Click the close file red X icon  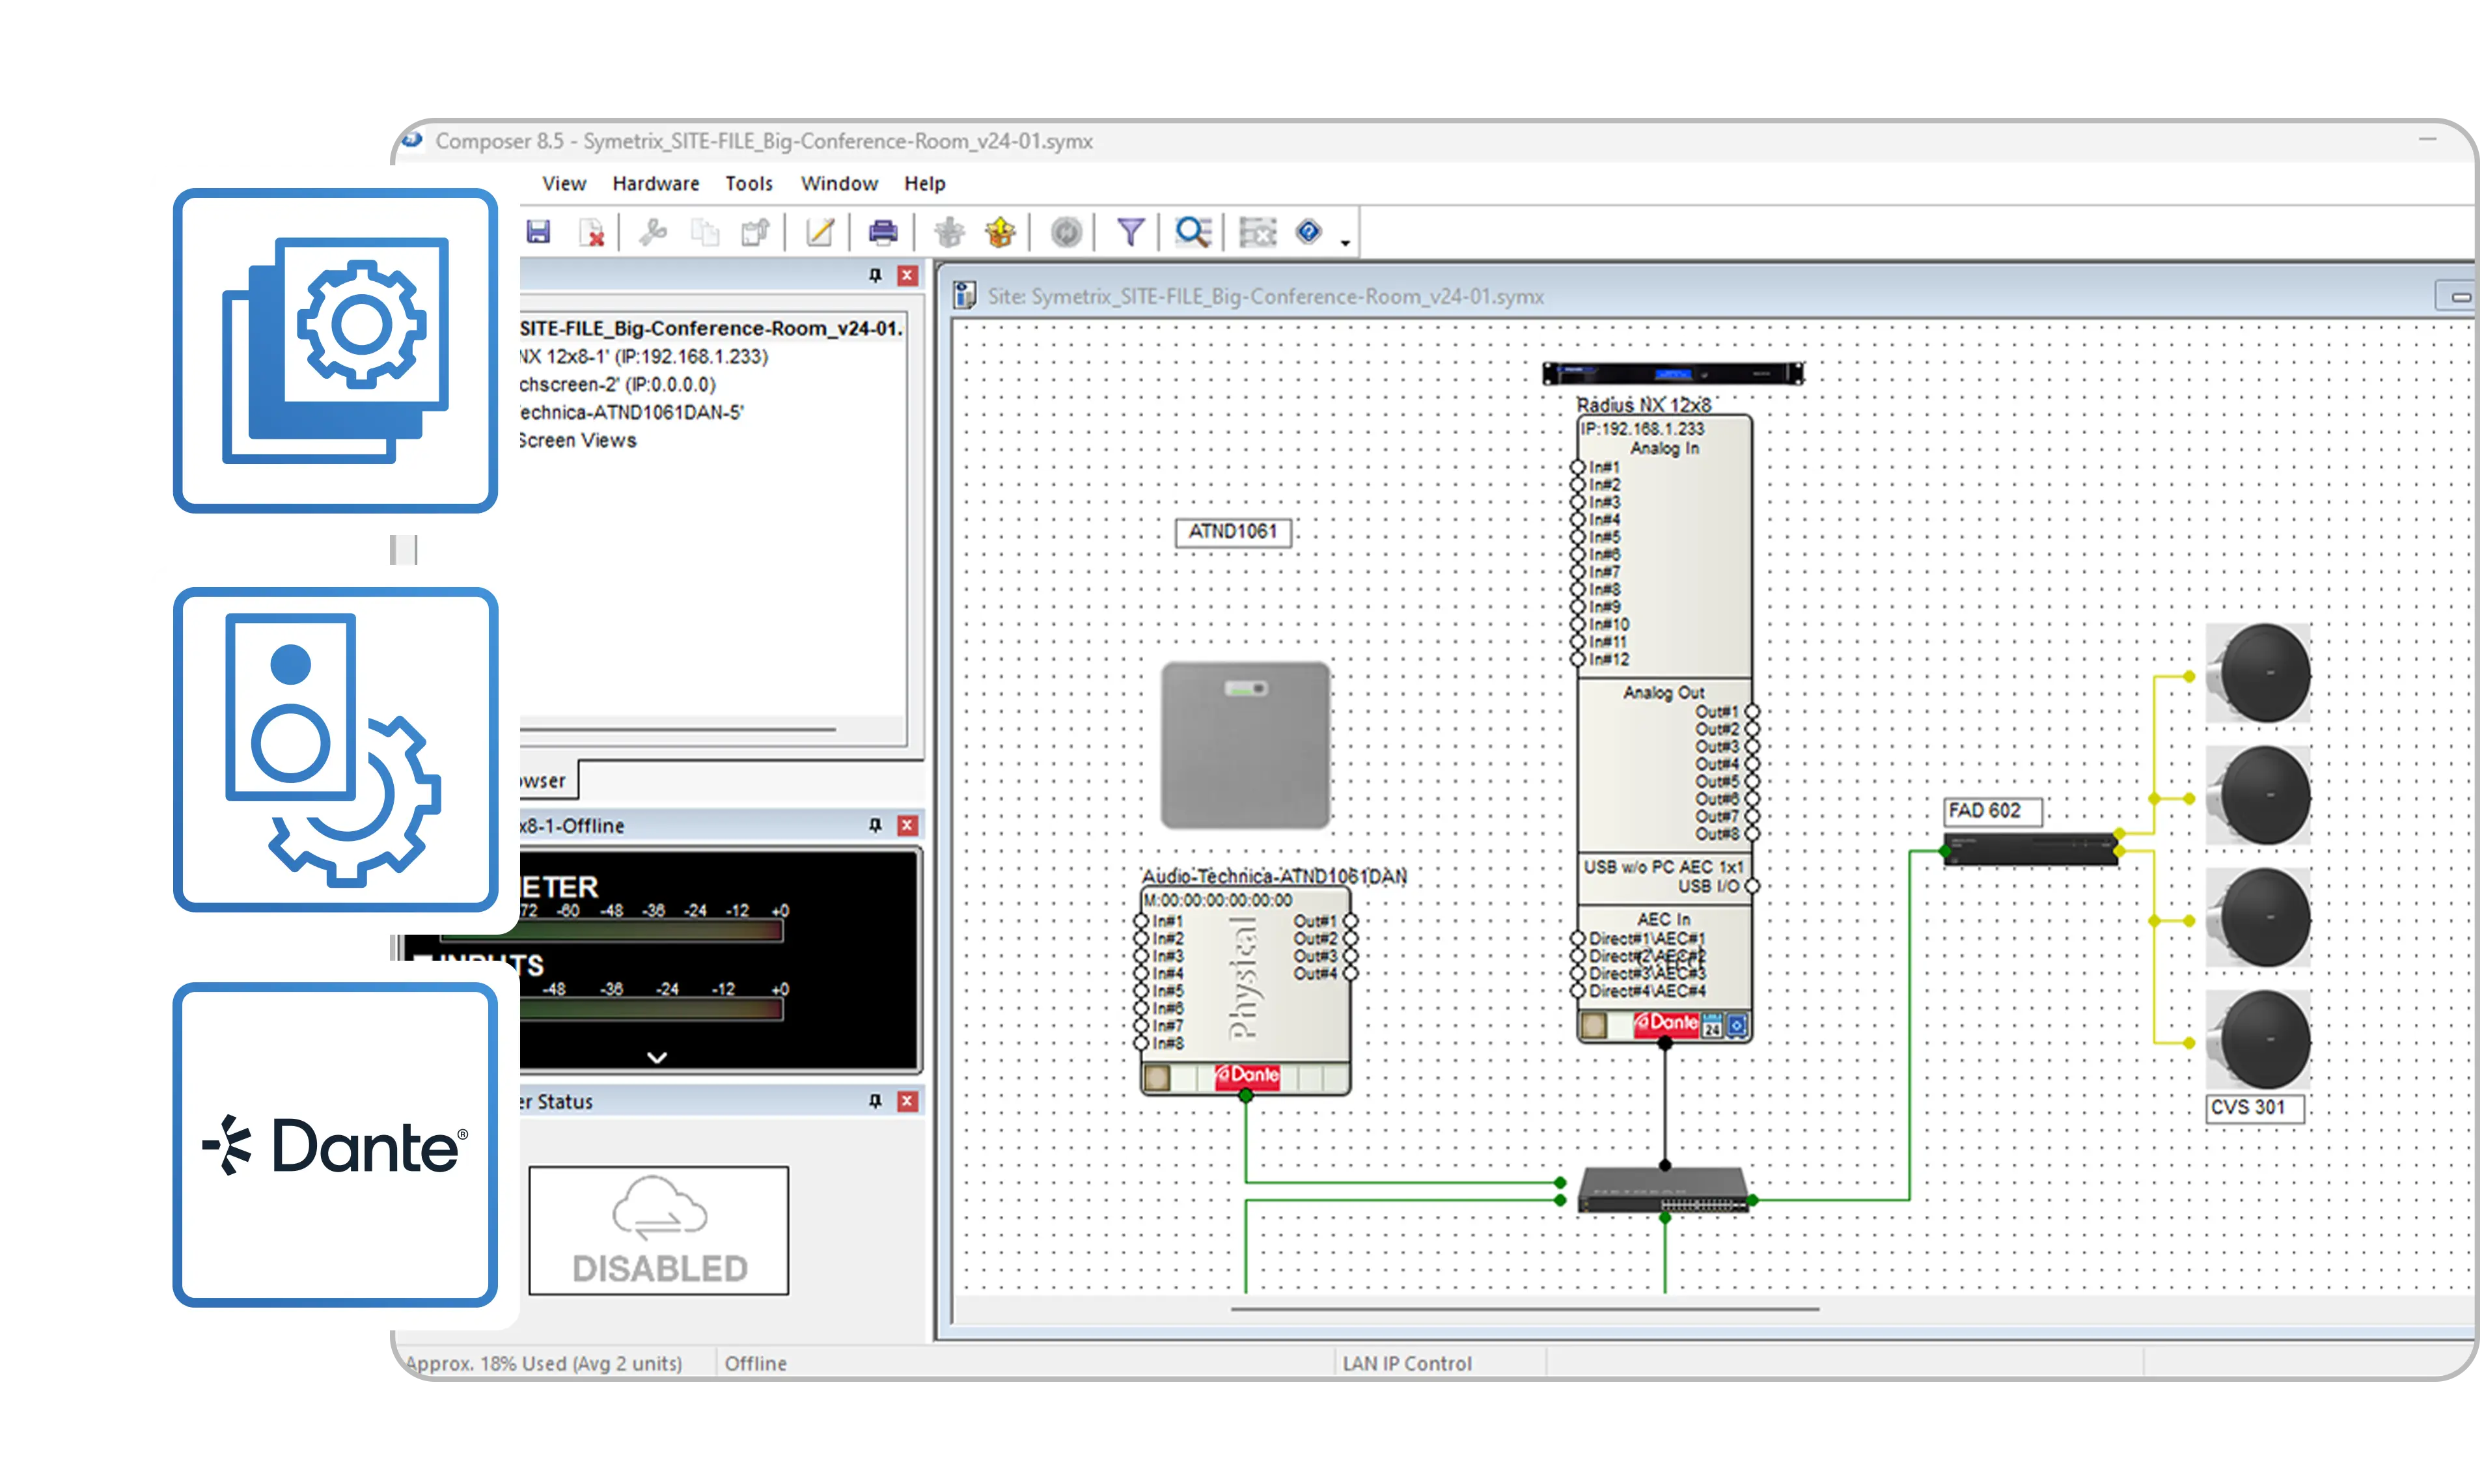592,233
